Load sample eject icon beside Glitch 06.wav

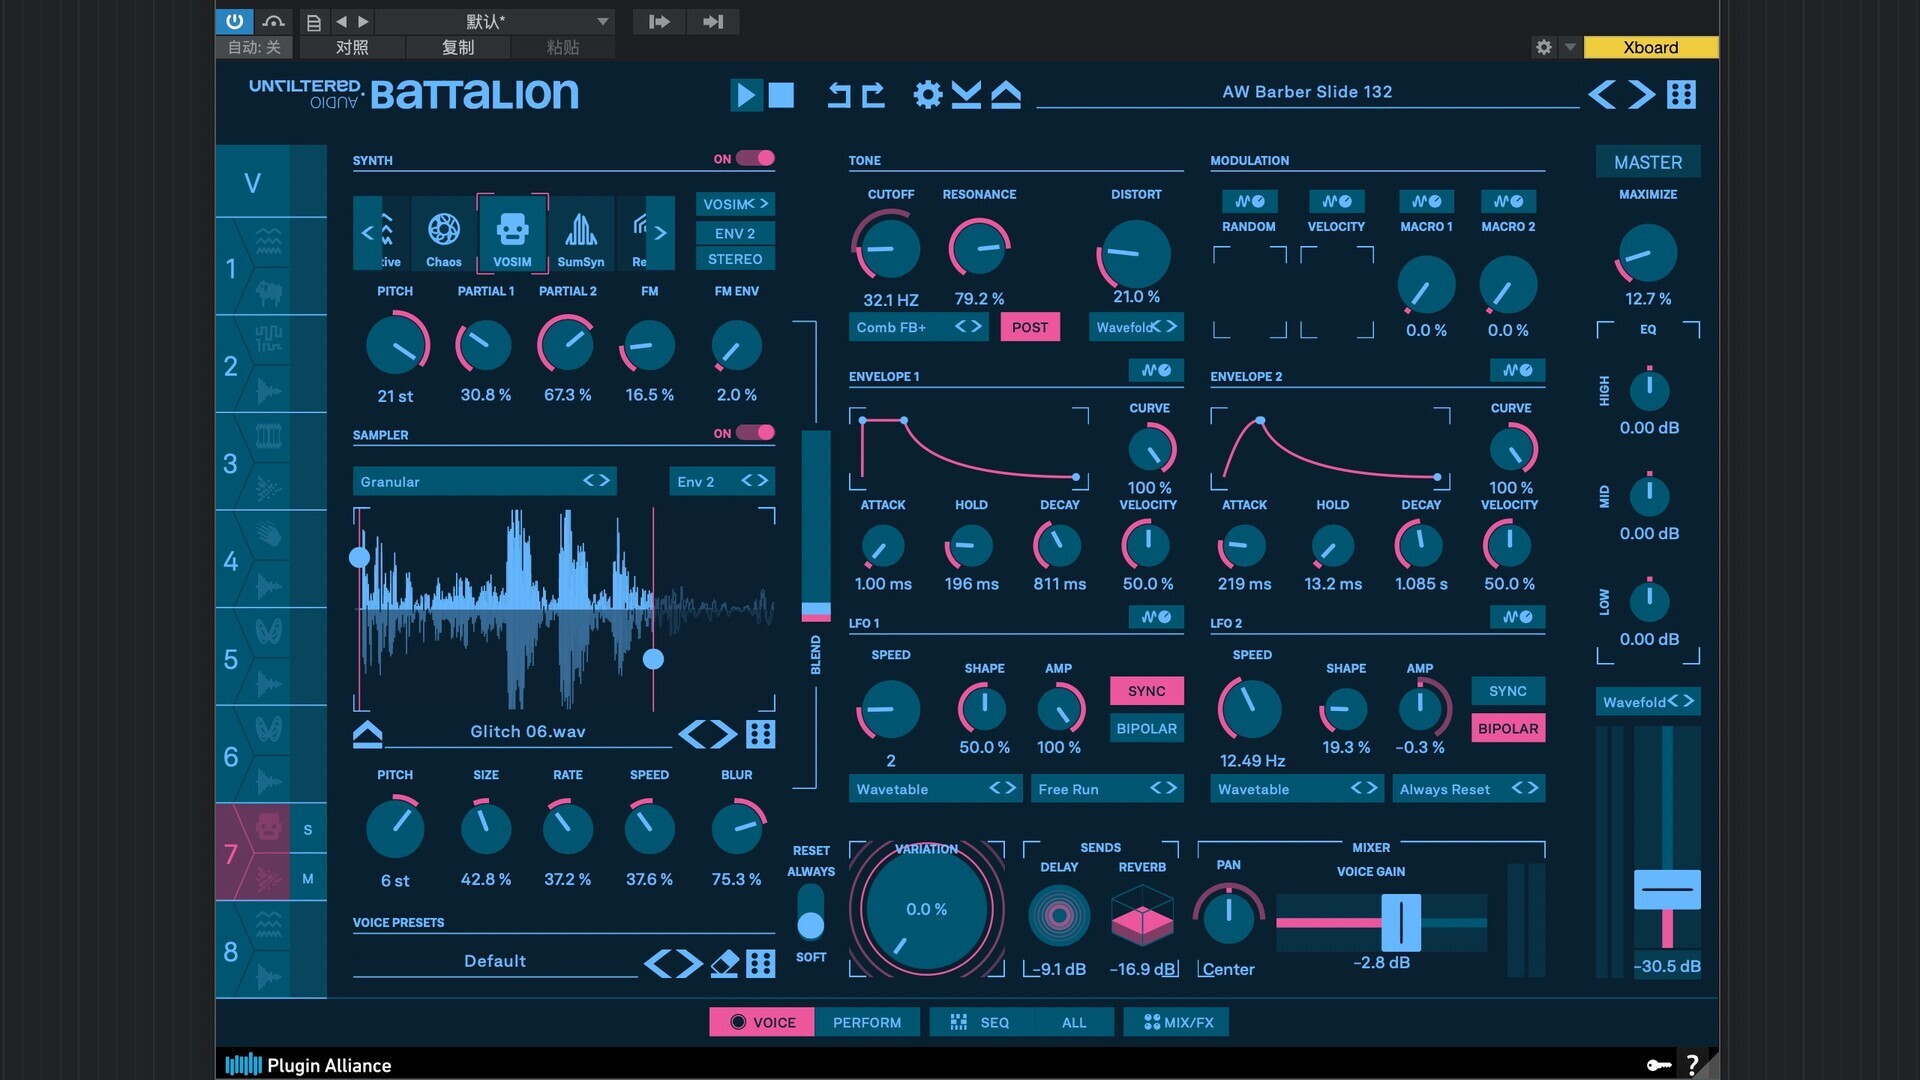click(367, 734)
